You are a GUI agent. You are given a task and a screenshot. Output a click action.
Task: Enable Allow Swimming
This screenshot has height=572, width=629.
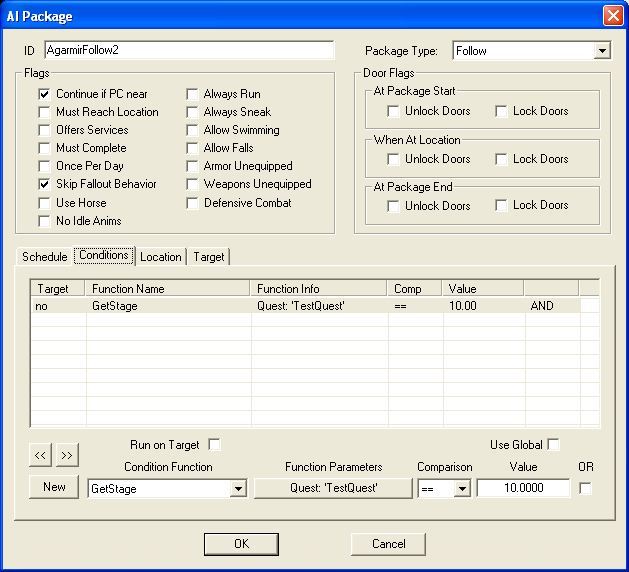pyautogui.click(x=192, y=130)
